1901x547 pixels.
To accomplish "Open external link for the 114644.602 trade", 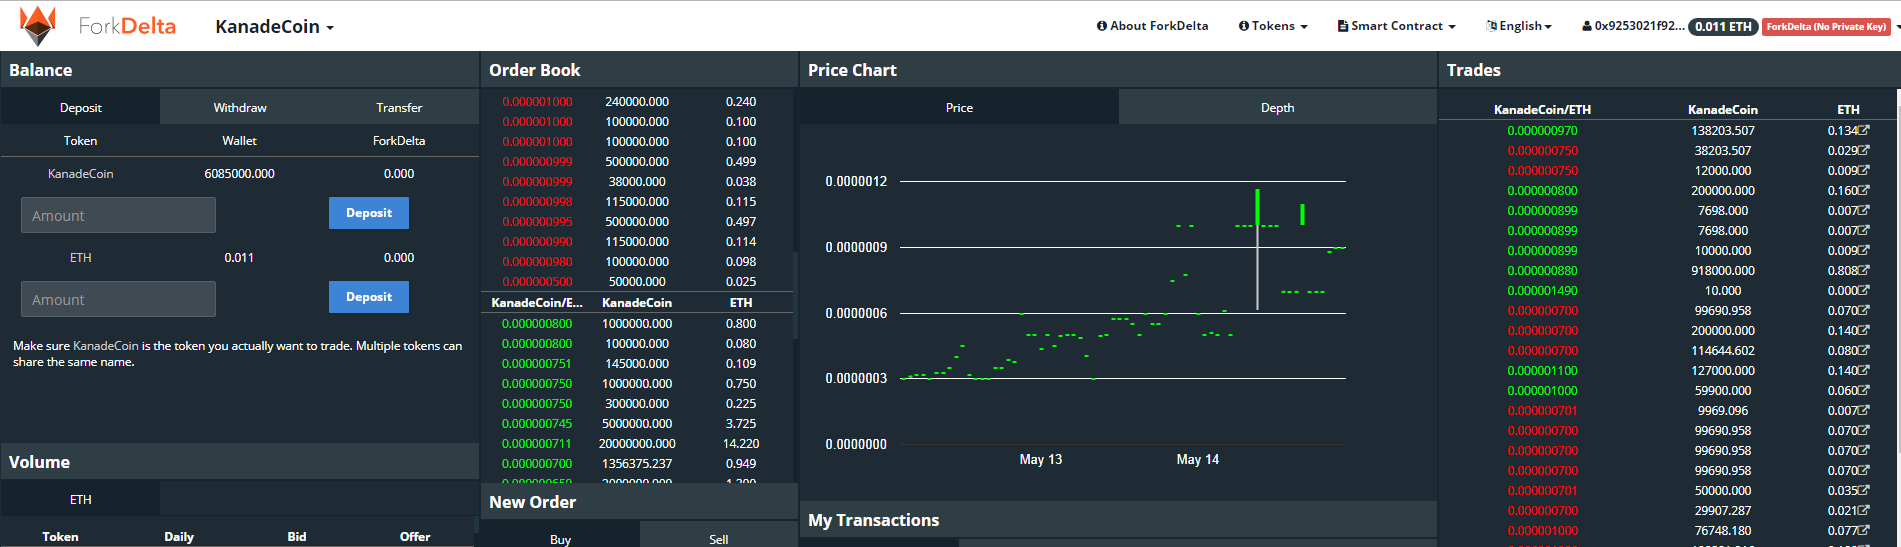I will (1864, 350).
